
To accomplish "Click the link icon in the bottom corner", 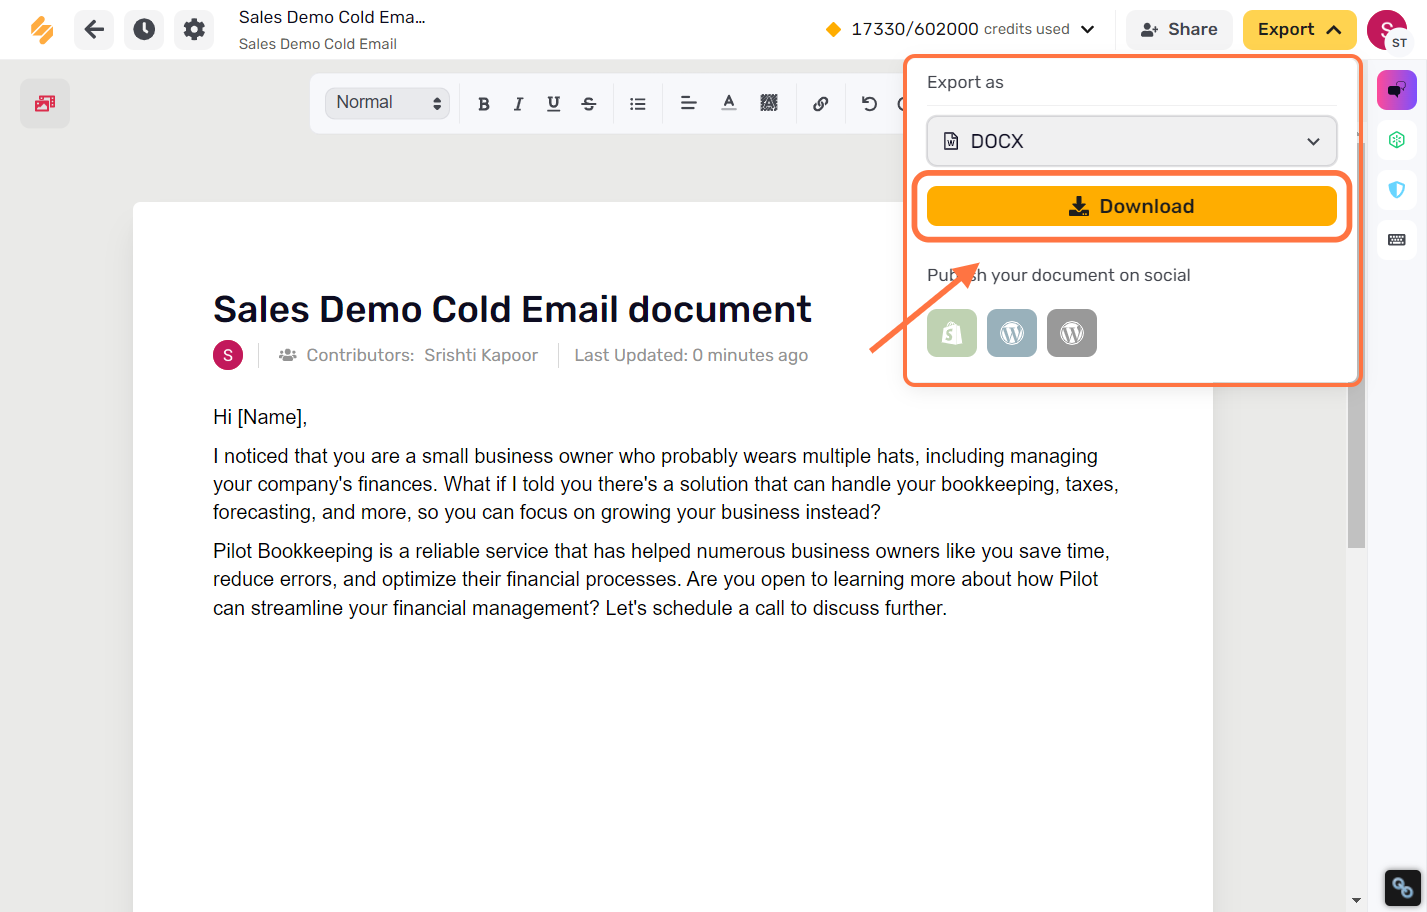I will click(x=1402, y=888).
